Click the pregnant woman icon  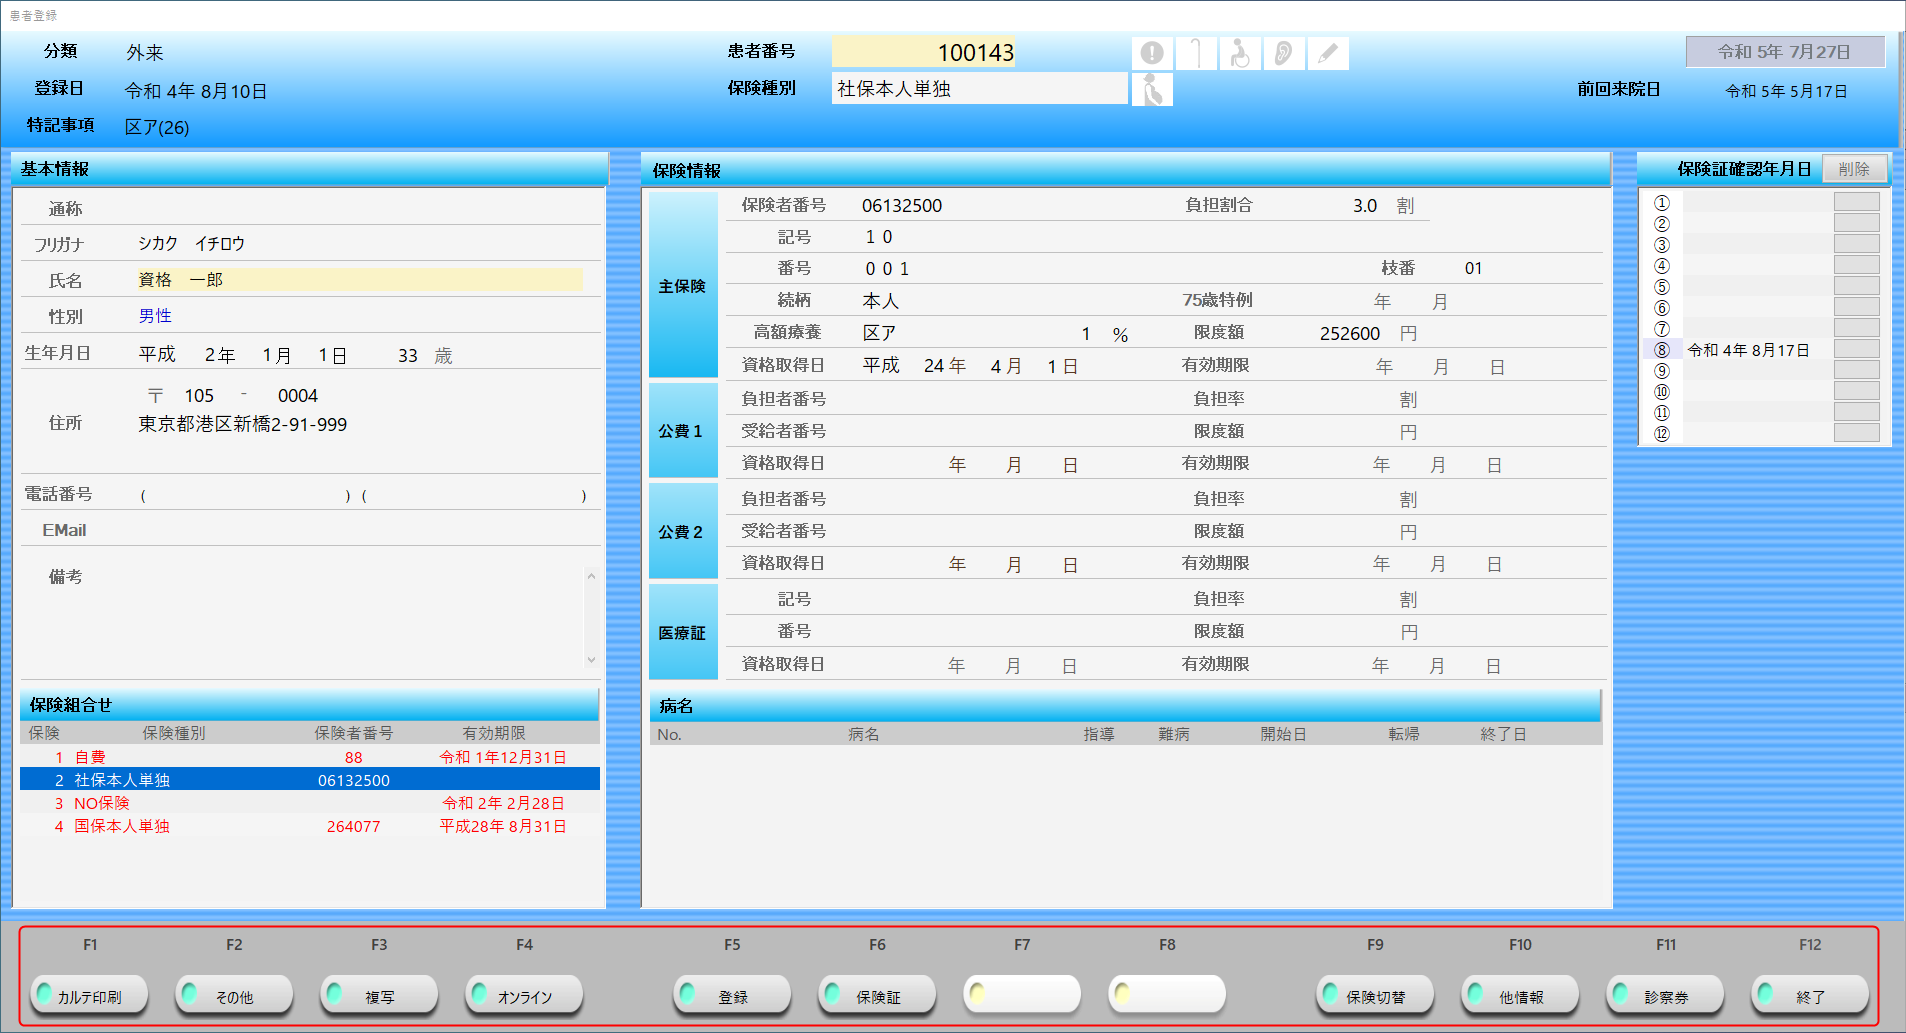click(1152, 90)
